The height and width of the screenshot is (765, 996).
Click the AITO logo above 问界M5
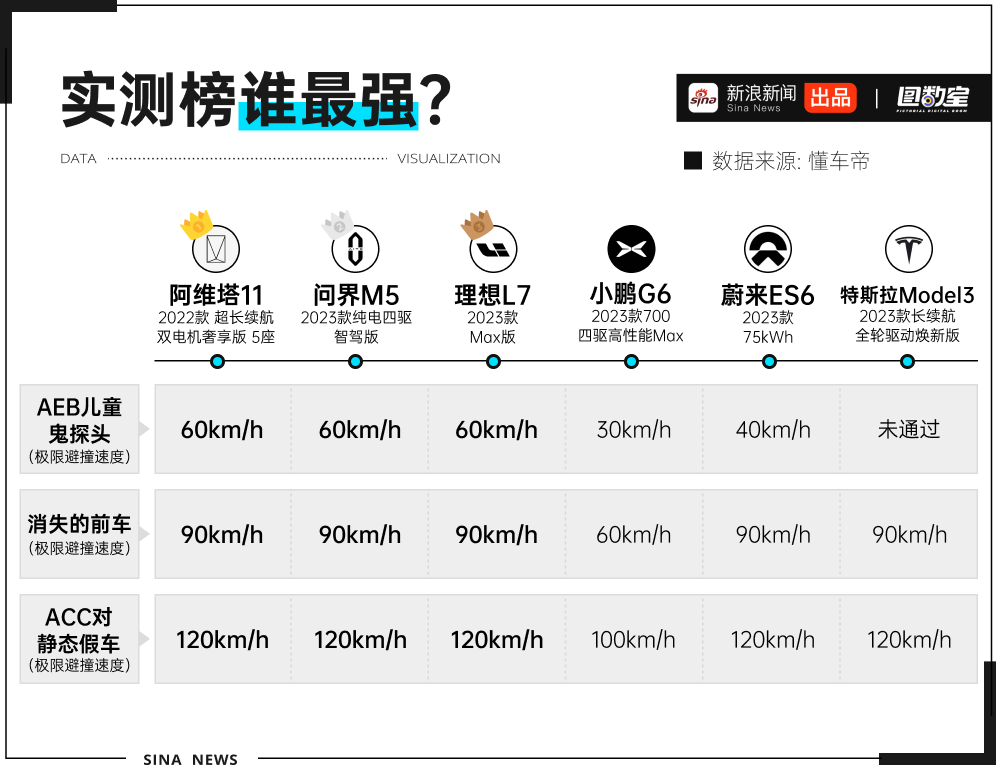coord(355,248)
